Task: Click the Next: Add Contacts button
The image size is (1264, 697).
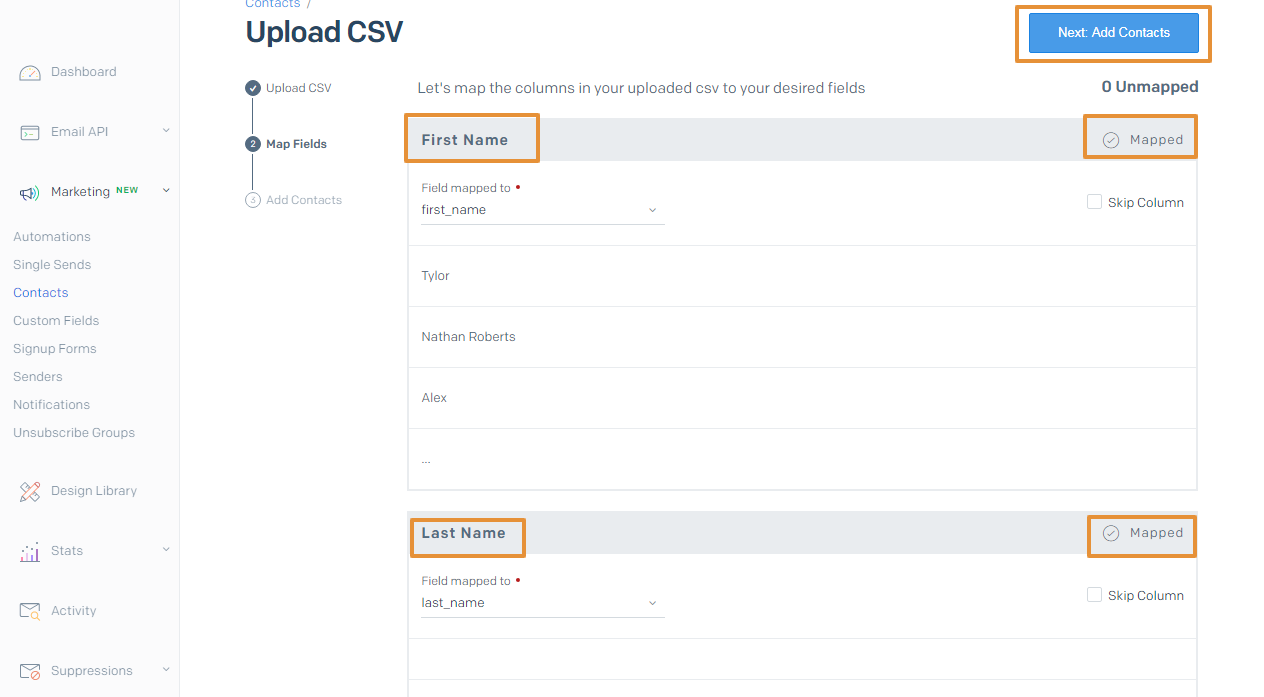Action: pos(1113,33)
